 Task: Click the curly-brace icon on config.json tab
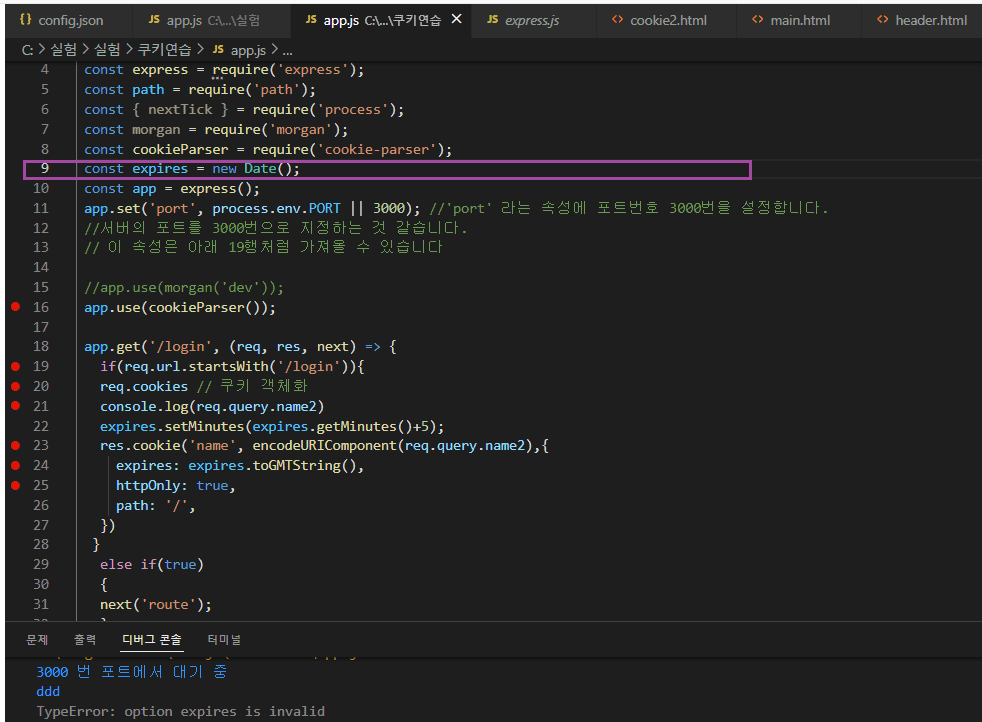pyautogui.click(x=25, y=20)
